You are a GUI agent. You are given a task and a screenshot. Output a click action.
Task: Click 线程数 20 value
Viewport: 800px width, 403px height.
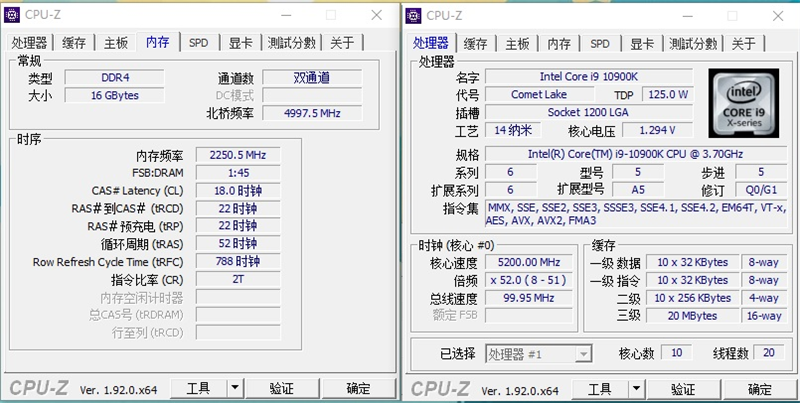coord(768,352)
